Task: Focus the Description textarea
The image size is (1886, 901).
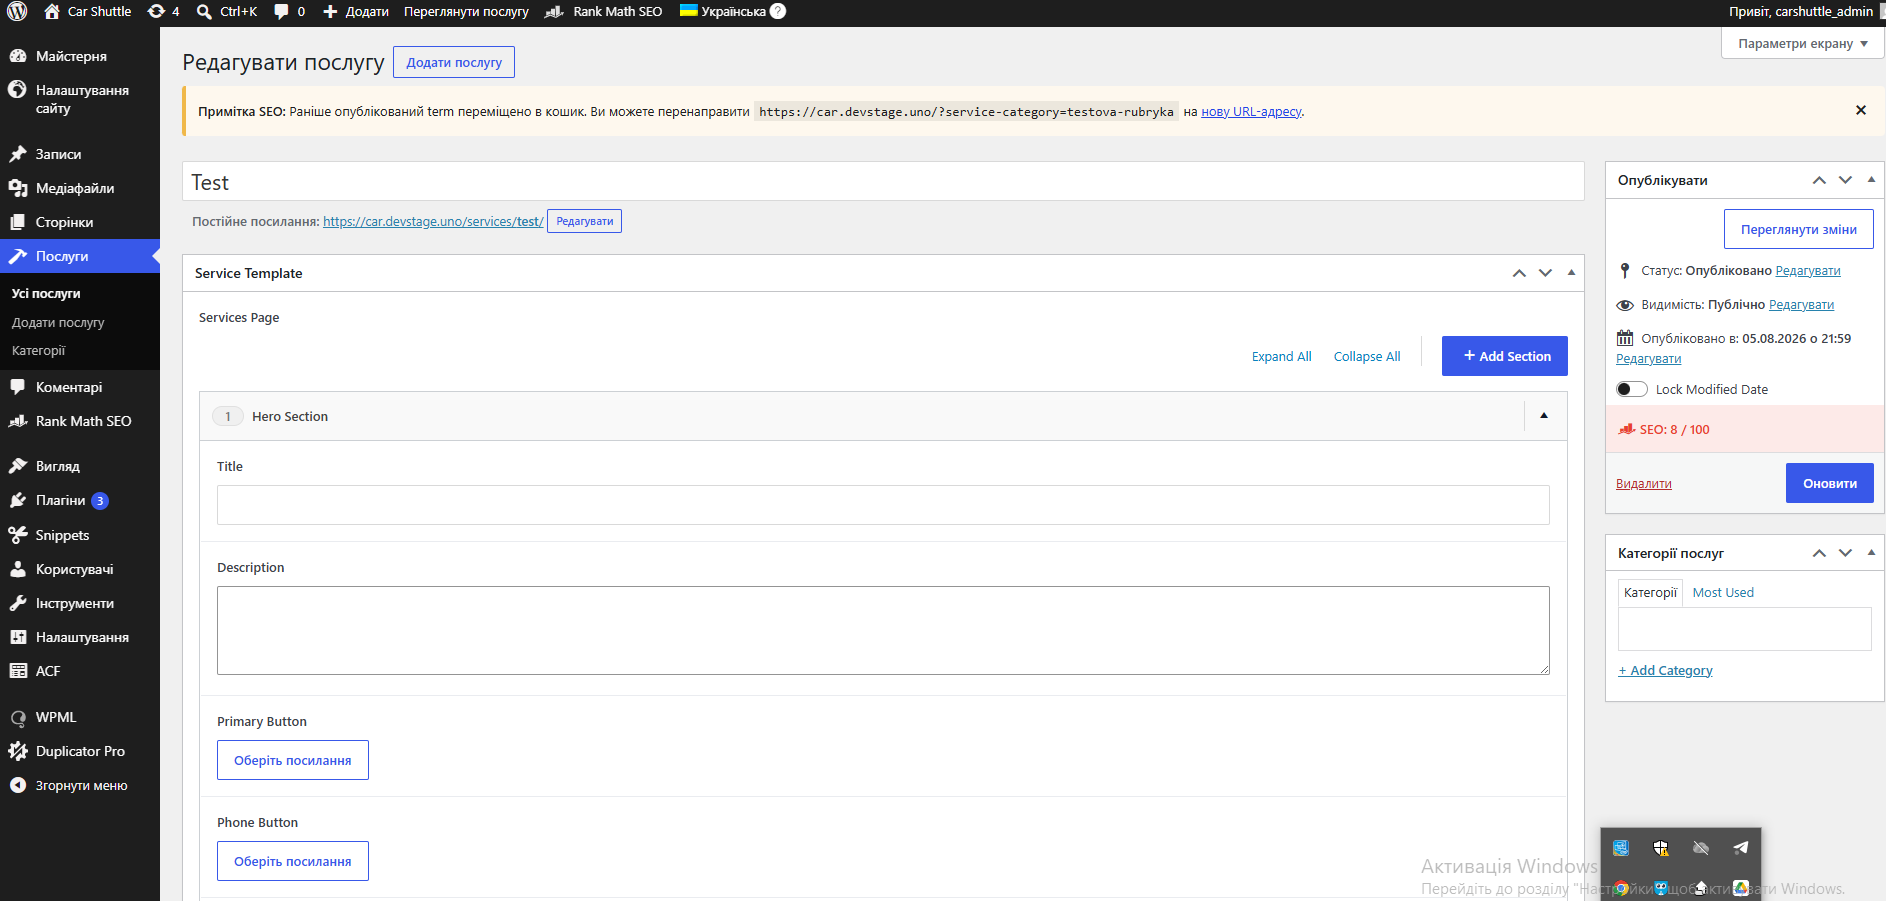Action: (x=883, y=630)
